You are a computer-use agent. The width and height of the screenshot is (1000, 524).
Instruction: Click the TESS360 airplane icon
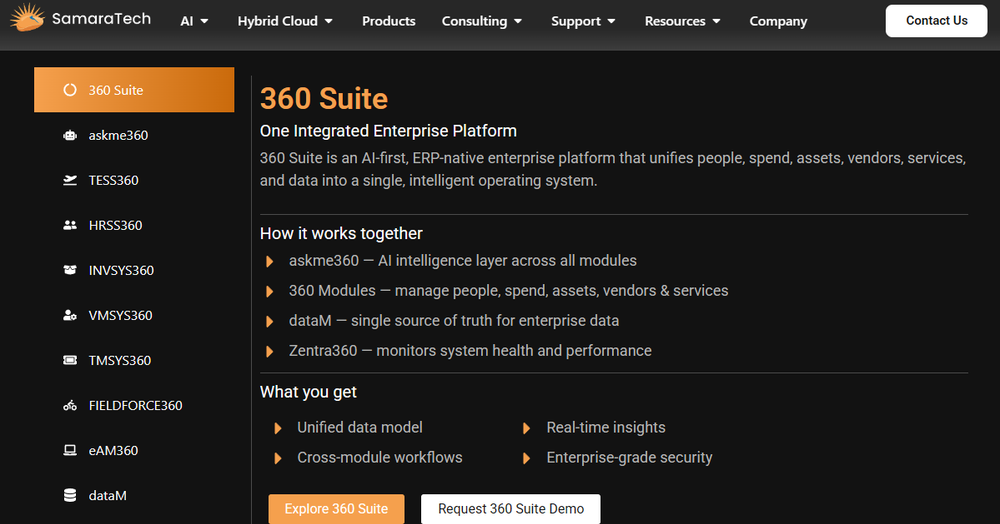pos(70,180)
